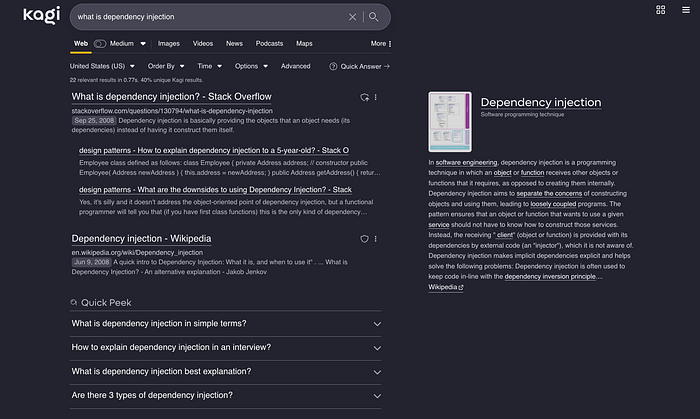Click the 'Jun 9, 2008' date tag
Viewport: 700px width, 419px height.
click(x=92, y=262)
